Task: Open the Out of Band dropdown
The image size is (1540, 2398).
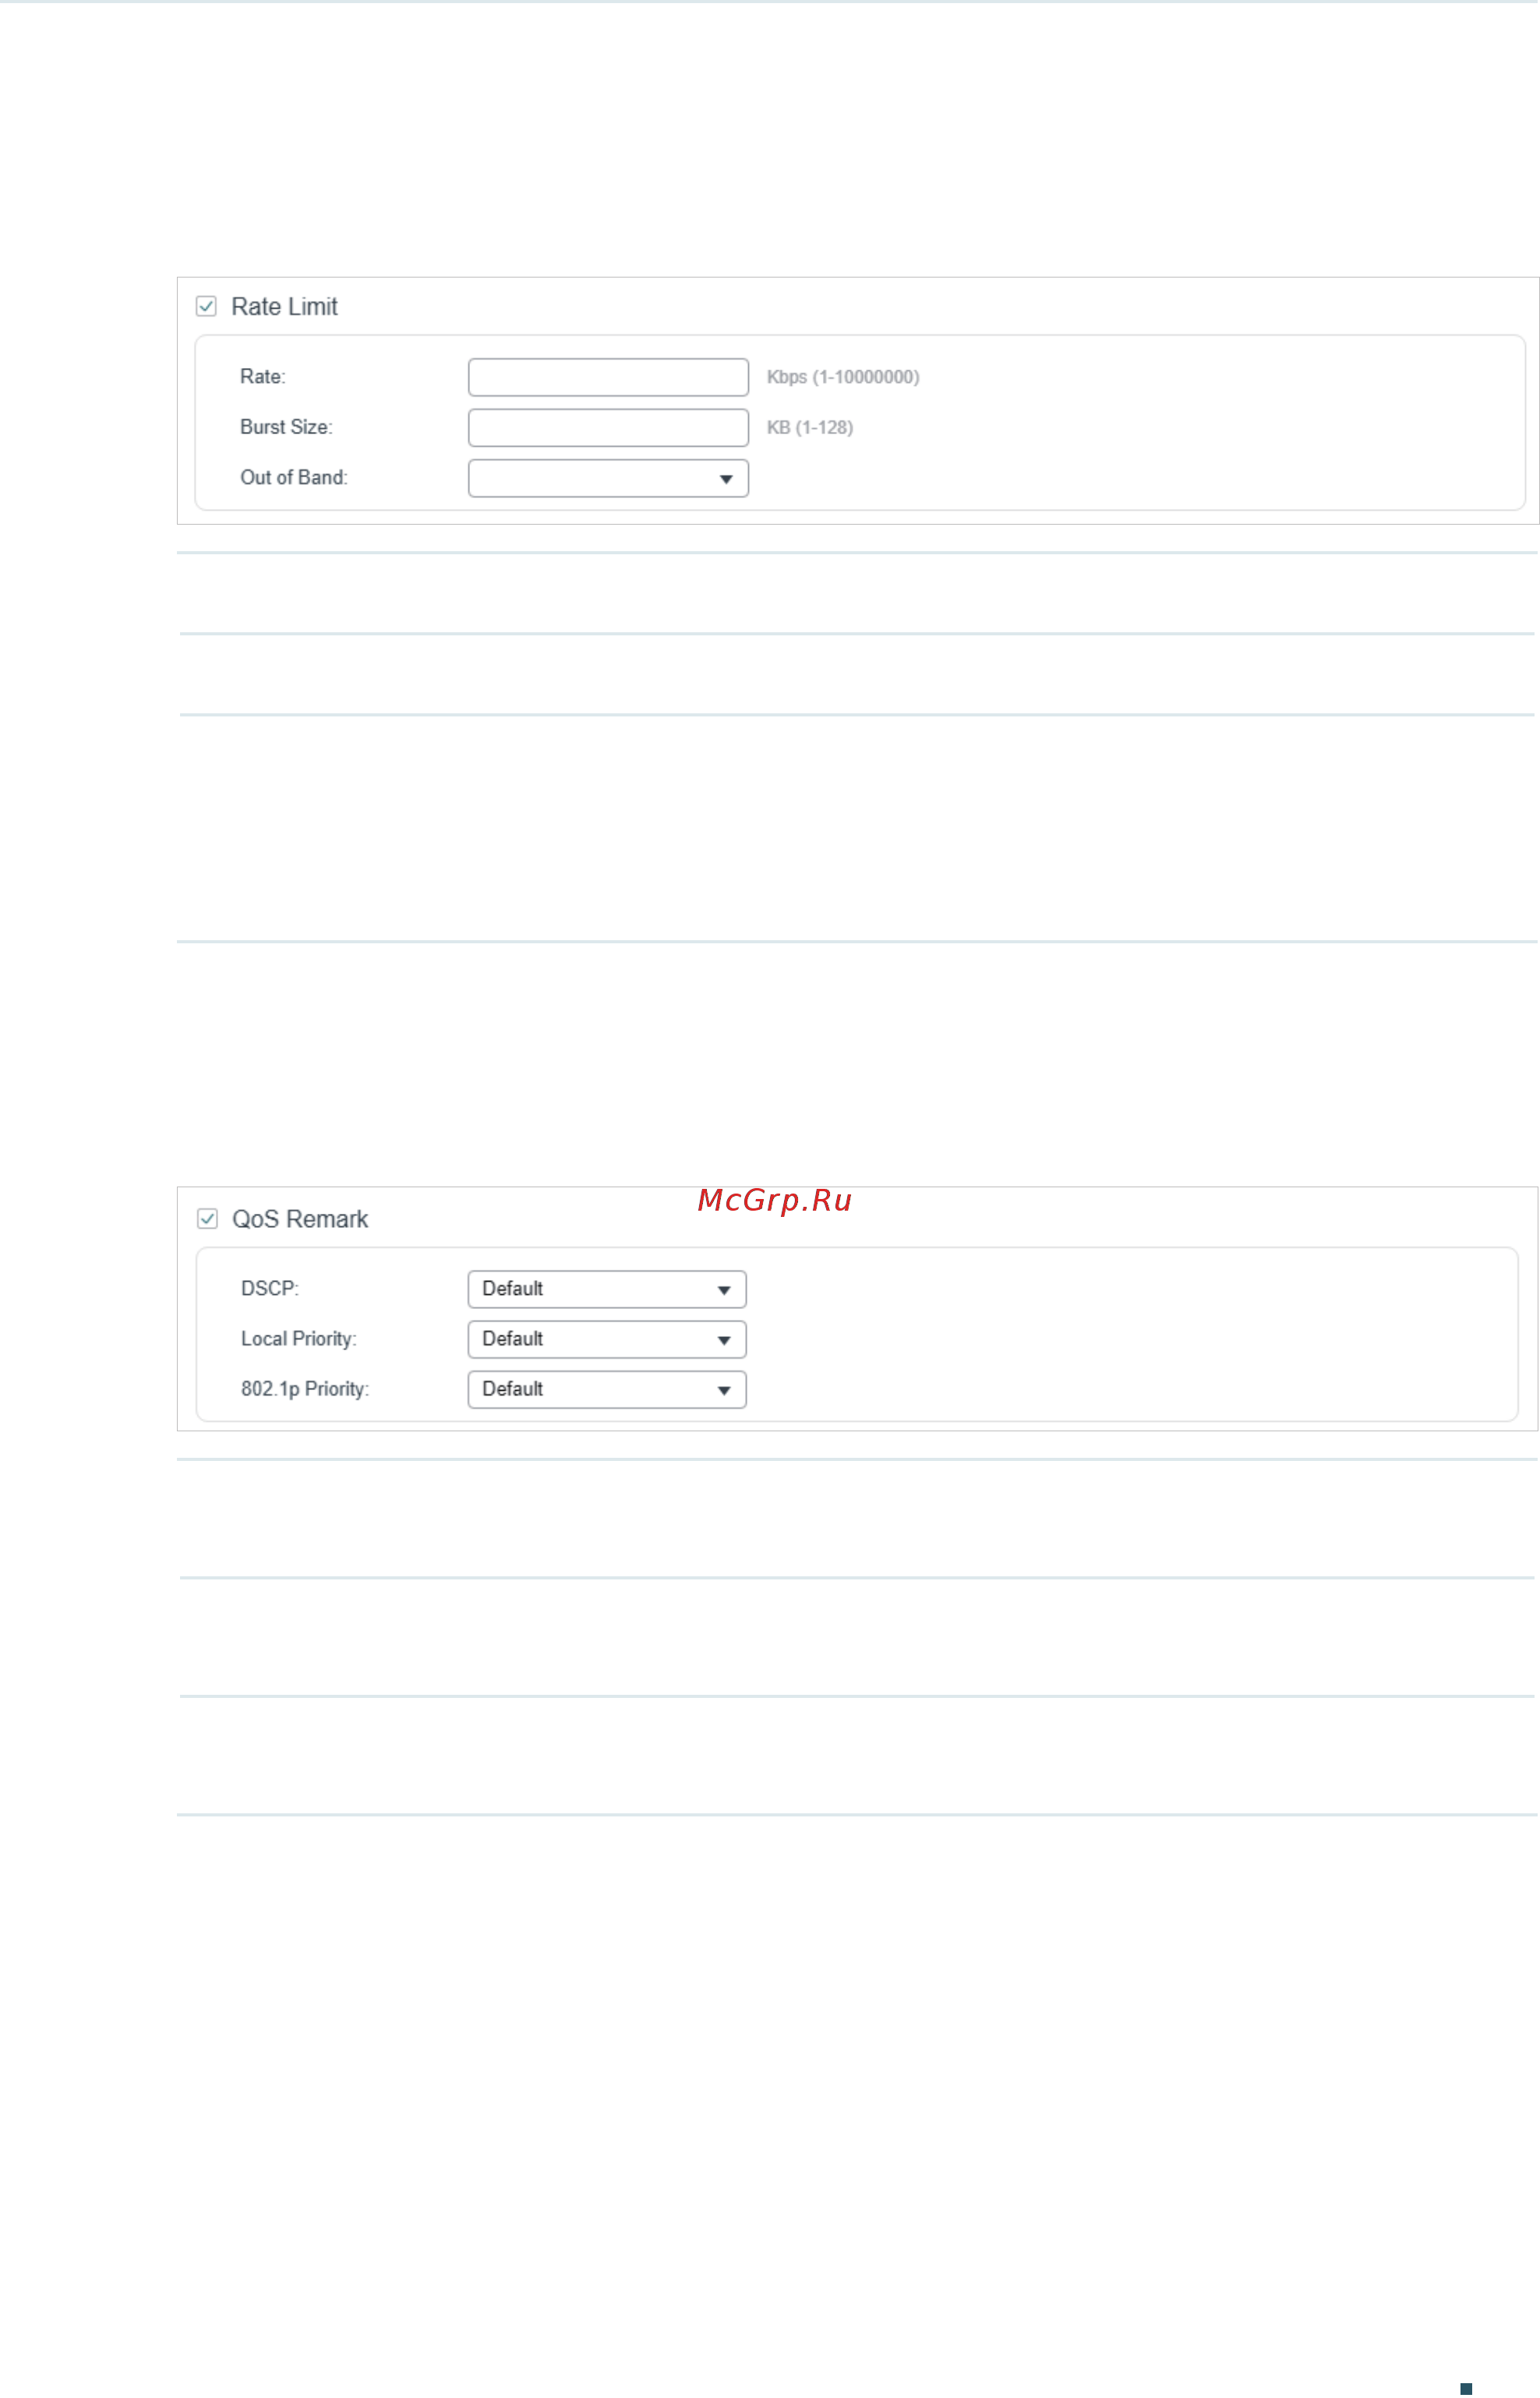Action: point(608,478)
